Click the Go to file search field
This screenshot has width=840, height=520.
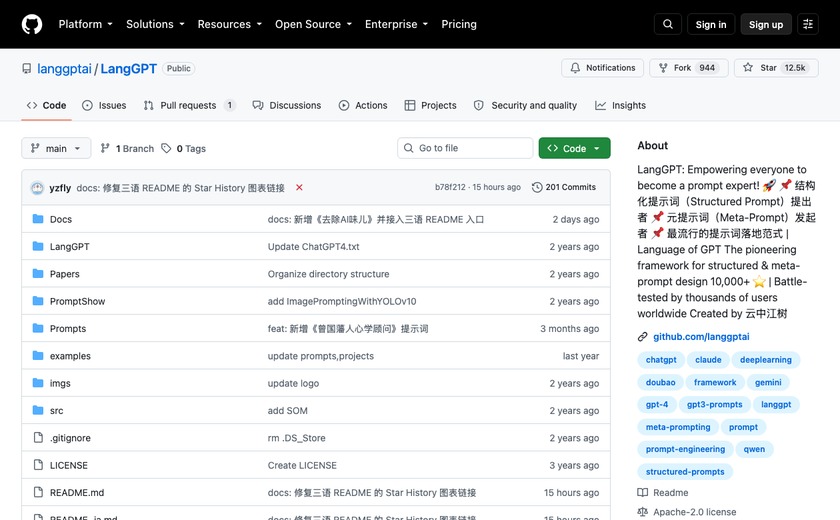point(465,148)
